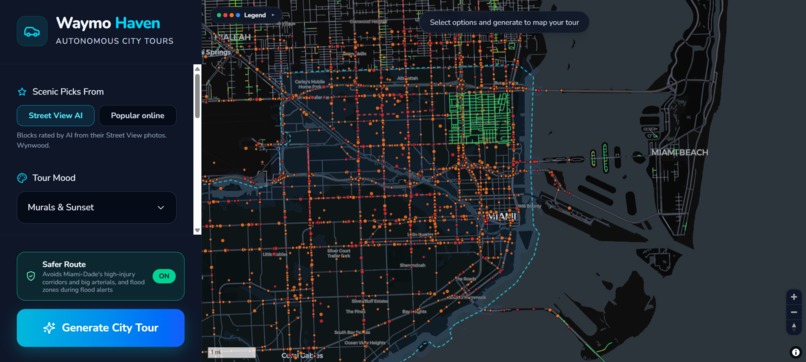The height and width of the screenshot is (362, 806).
Task: Turn off the Safer Route ON switch
Action: coord(164,276)
